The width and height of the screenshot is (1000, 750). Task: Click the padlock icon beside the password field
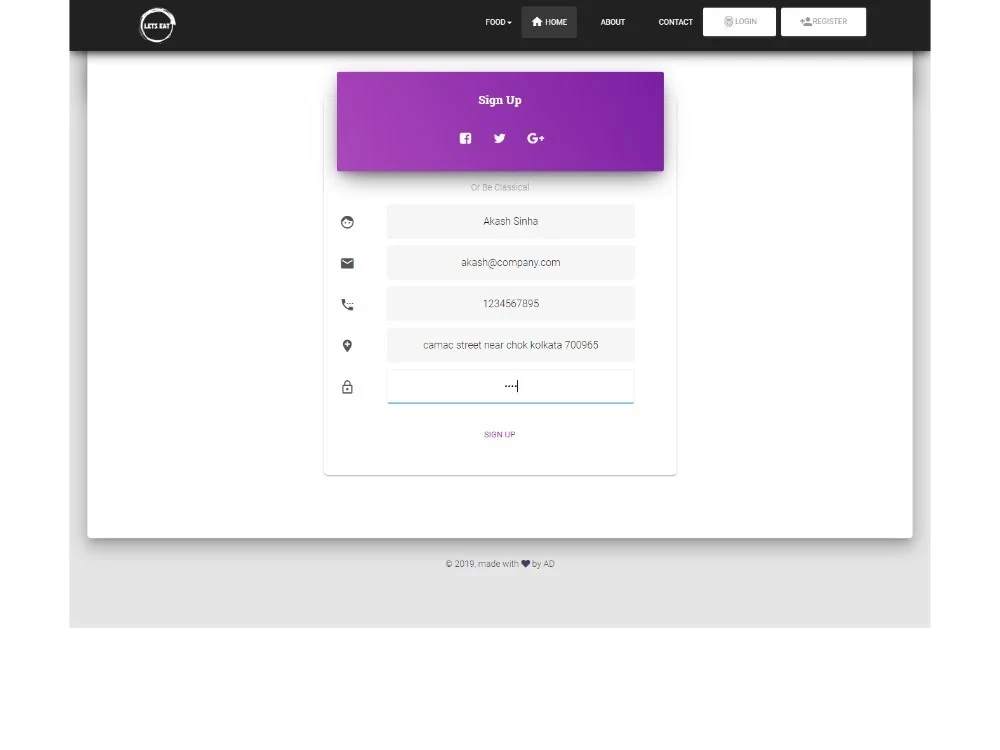click(347, 386)
